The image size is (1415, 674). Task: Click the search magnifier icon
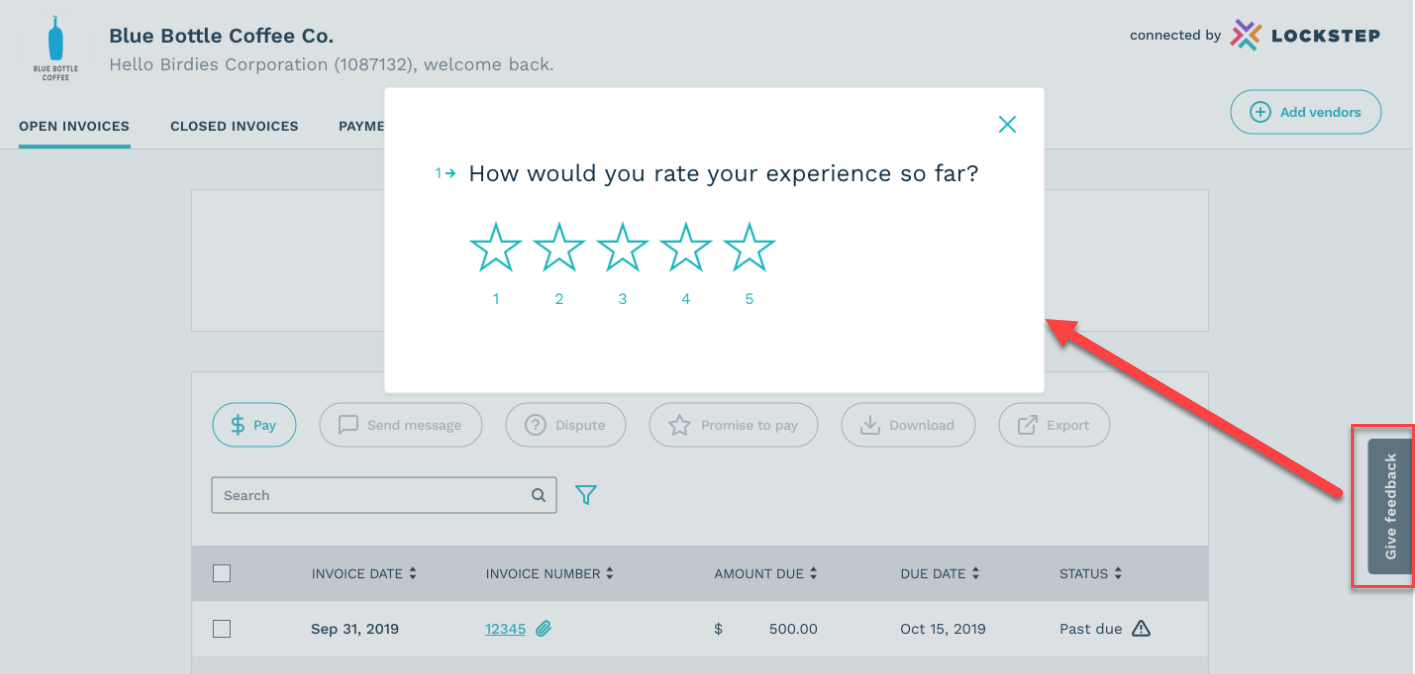(538, 495)
